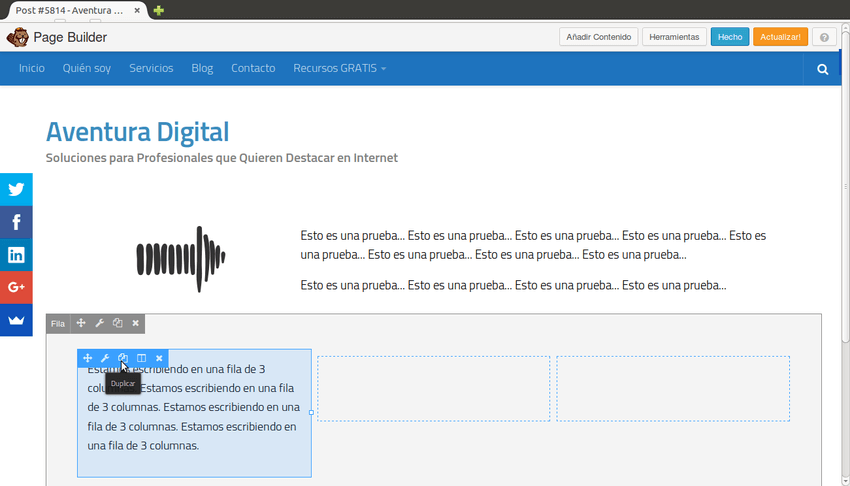Share on Google Plus from the side bar

coord(16,287)
